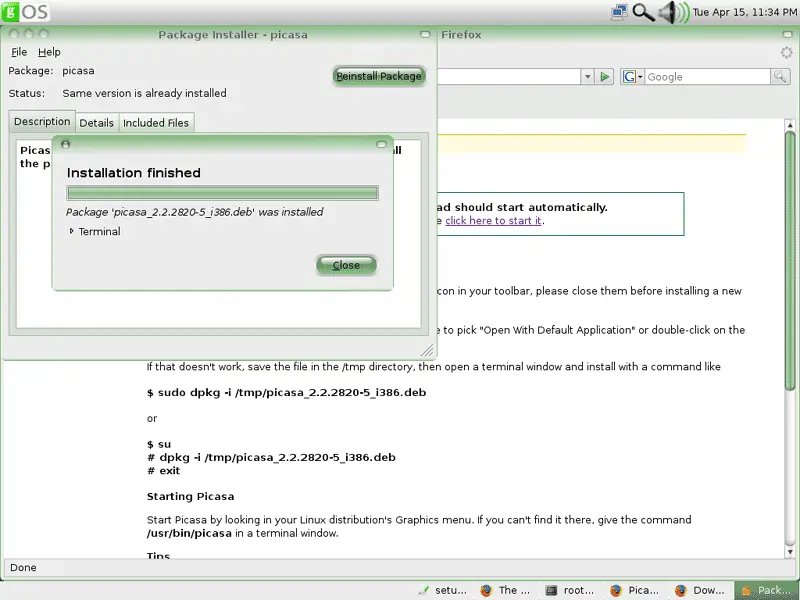Click the installation progress bar
The width and height of the screenshot is (800, 600).
point(222,193)
